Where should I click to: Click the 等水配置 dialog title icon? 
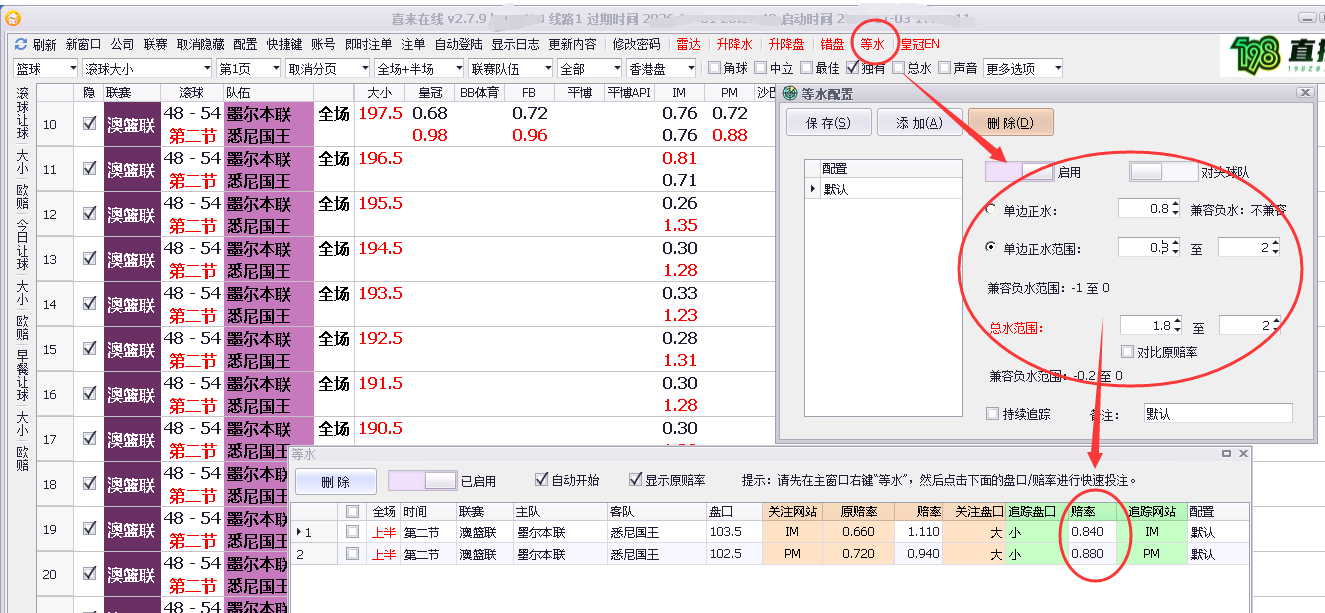(x=790, y=93)
